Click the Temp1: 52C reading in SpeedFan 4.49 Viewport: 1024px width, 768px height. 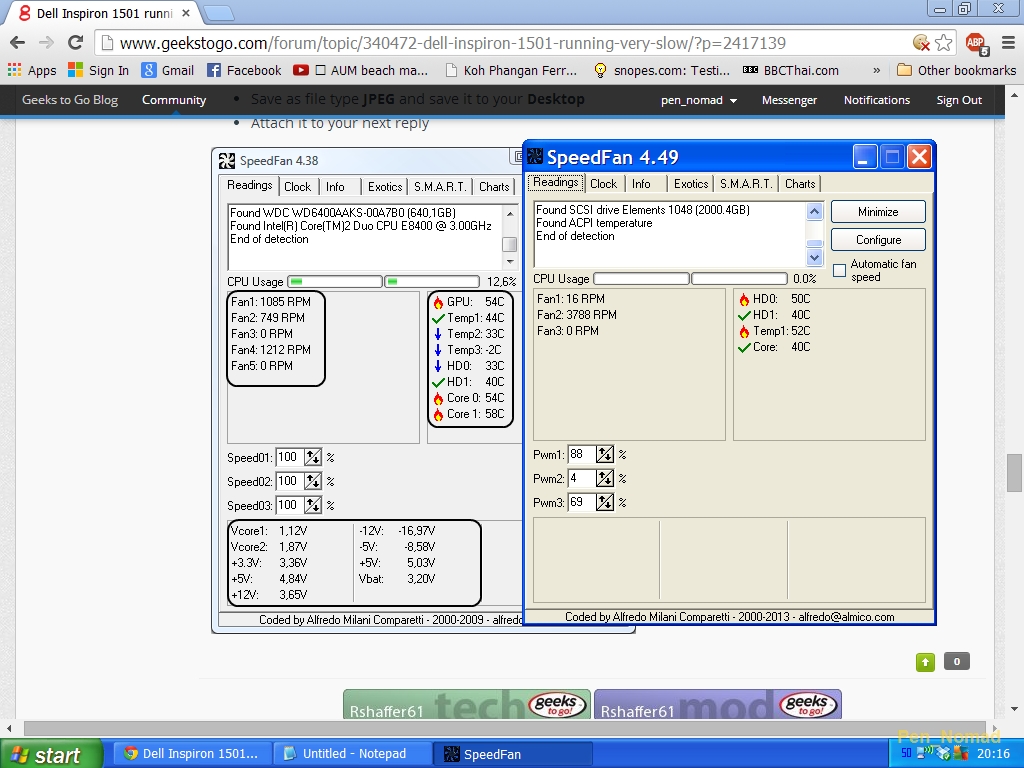775,330
